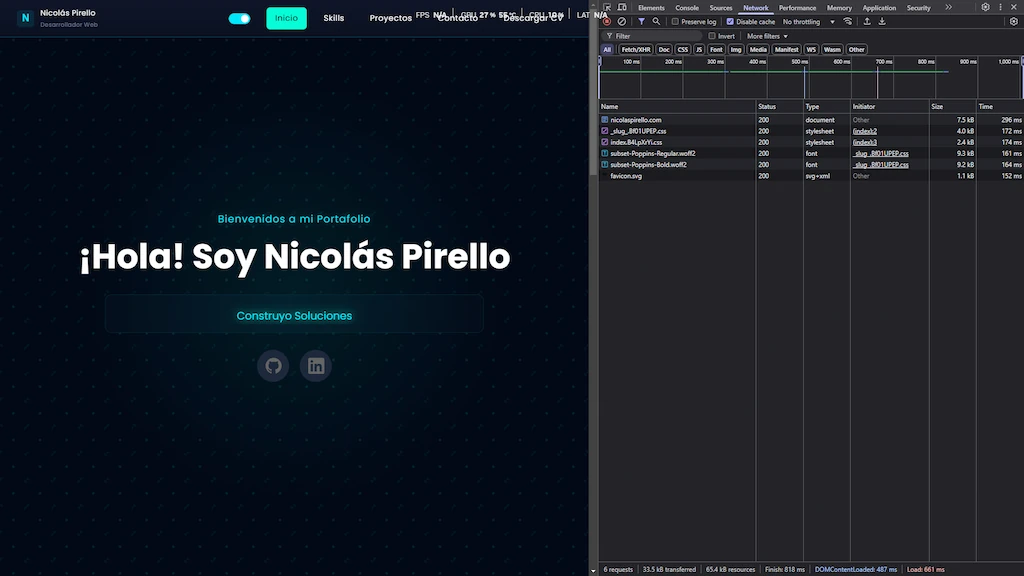Enable the Preserve log checkbox

tap(676, 21)
